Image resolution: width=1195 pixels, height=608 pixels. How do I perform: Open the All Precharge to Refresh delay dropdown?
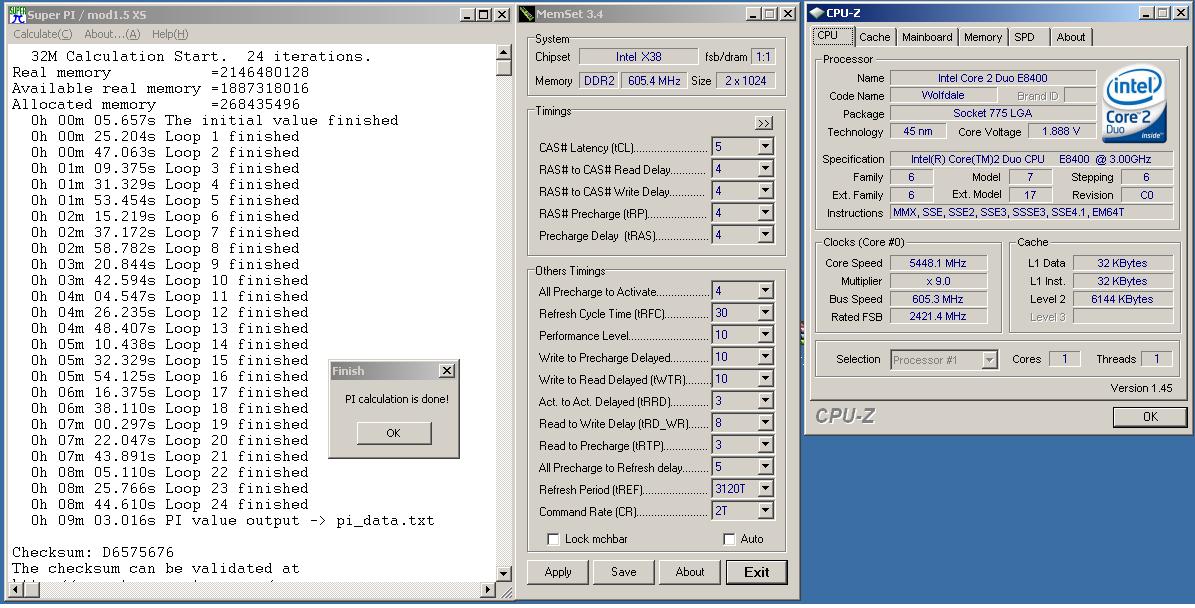coord(765,467)
